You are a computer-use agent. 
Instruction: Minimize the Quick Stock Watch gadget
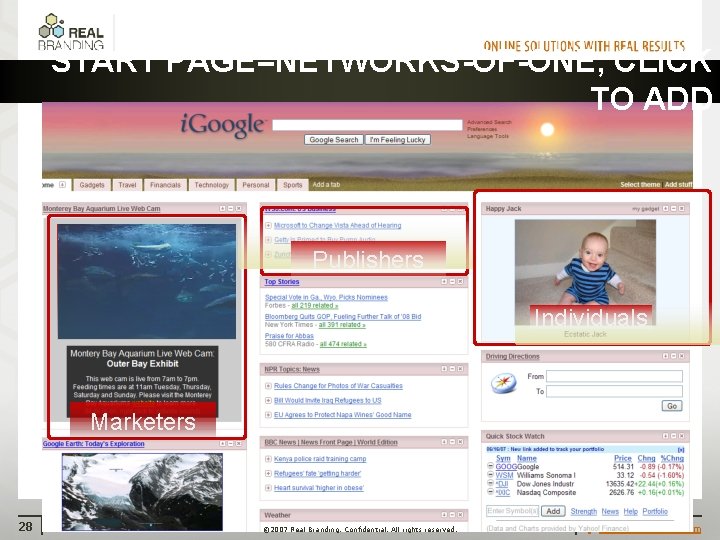click(674, 436)
